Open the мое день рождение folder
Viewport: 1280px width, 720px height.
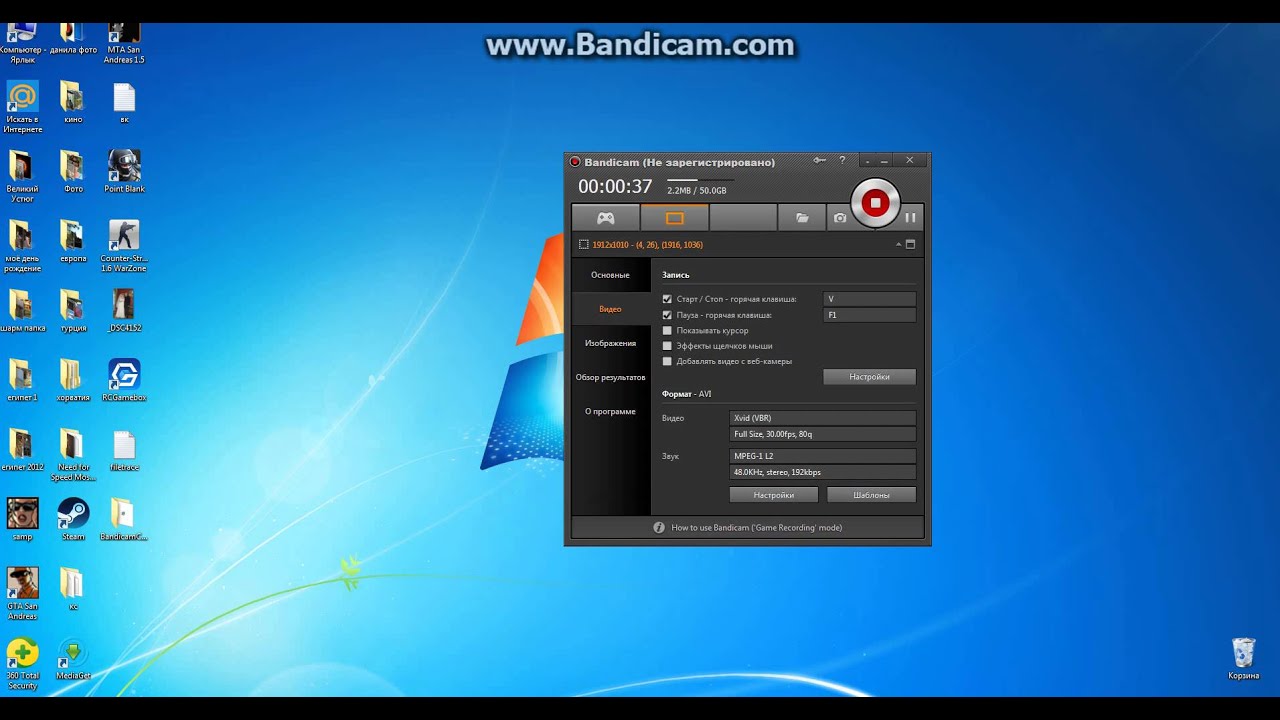pyautogui.click(x=22, y=246)
